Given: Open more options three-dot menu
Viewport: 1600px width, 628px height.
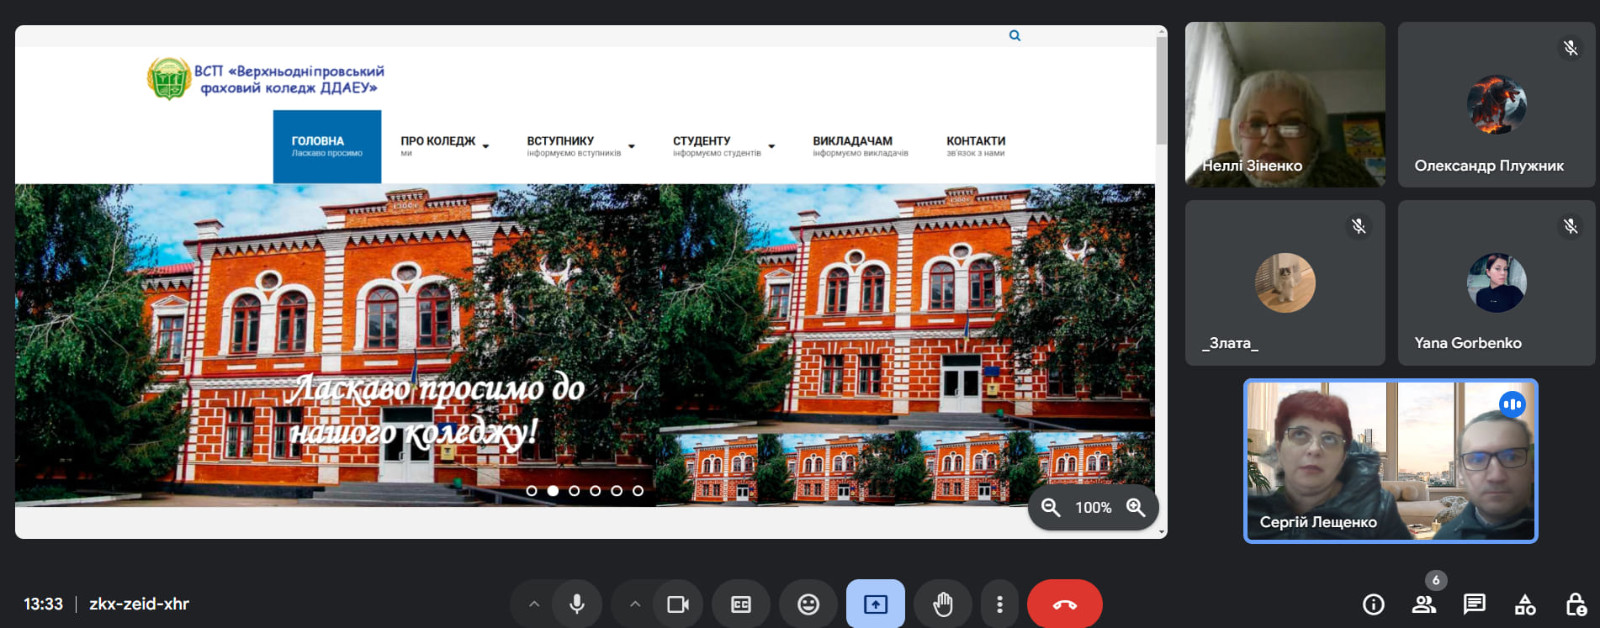Looking at the screenshot, I should tap(999, 604).
